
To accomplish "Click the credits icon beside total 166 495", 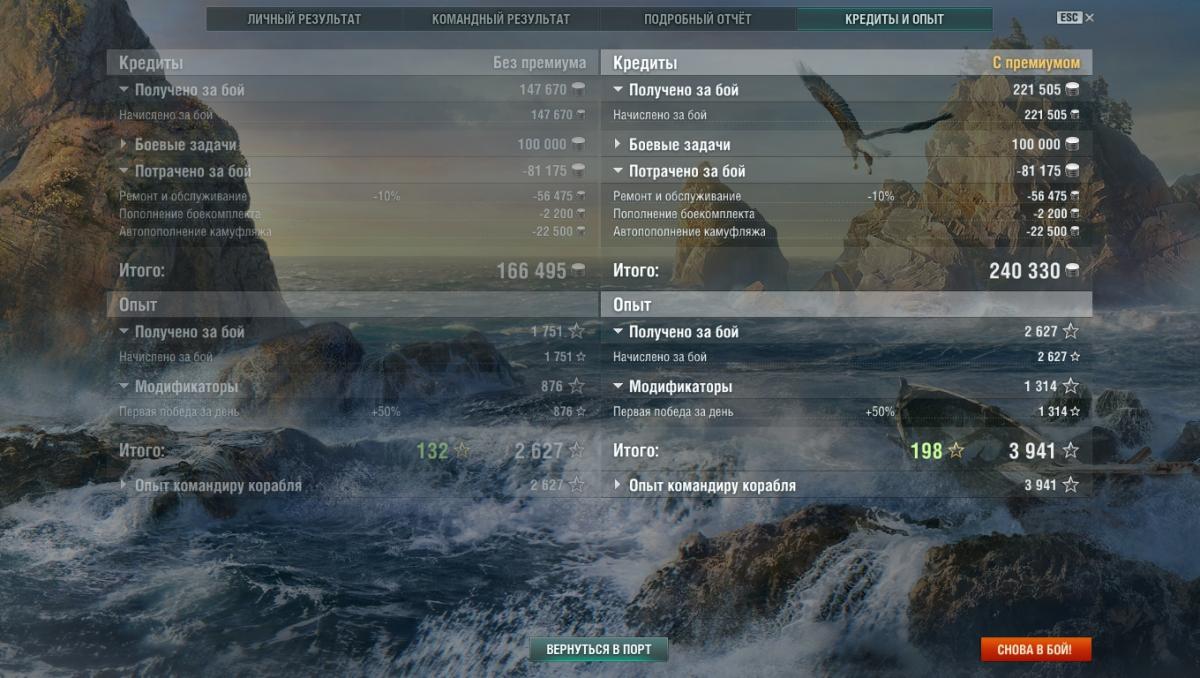I will click(578, 271).
